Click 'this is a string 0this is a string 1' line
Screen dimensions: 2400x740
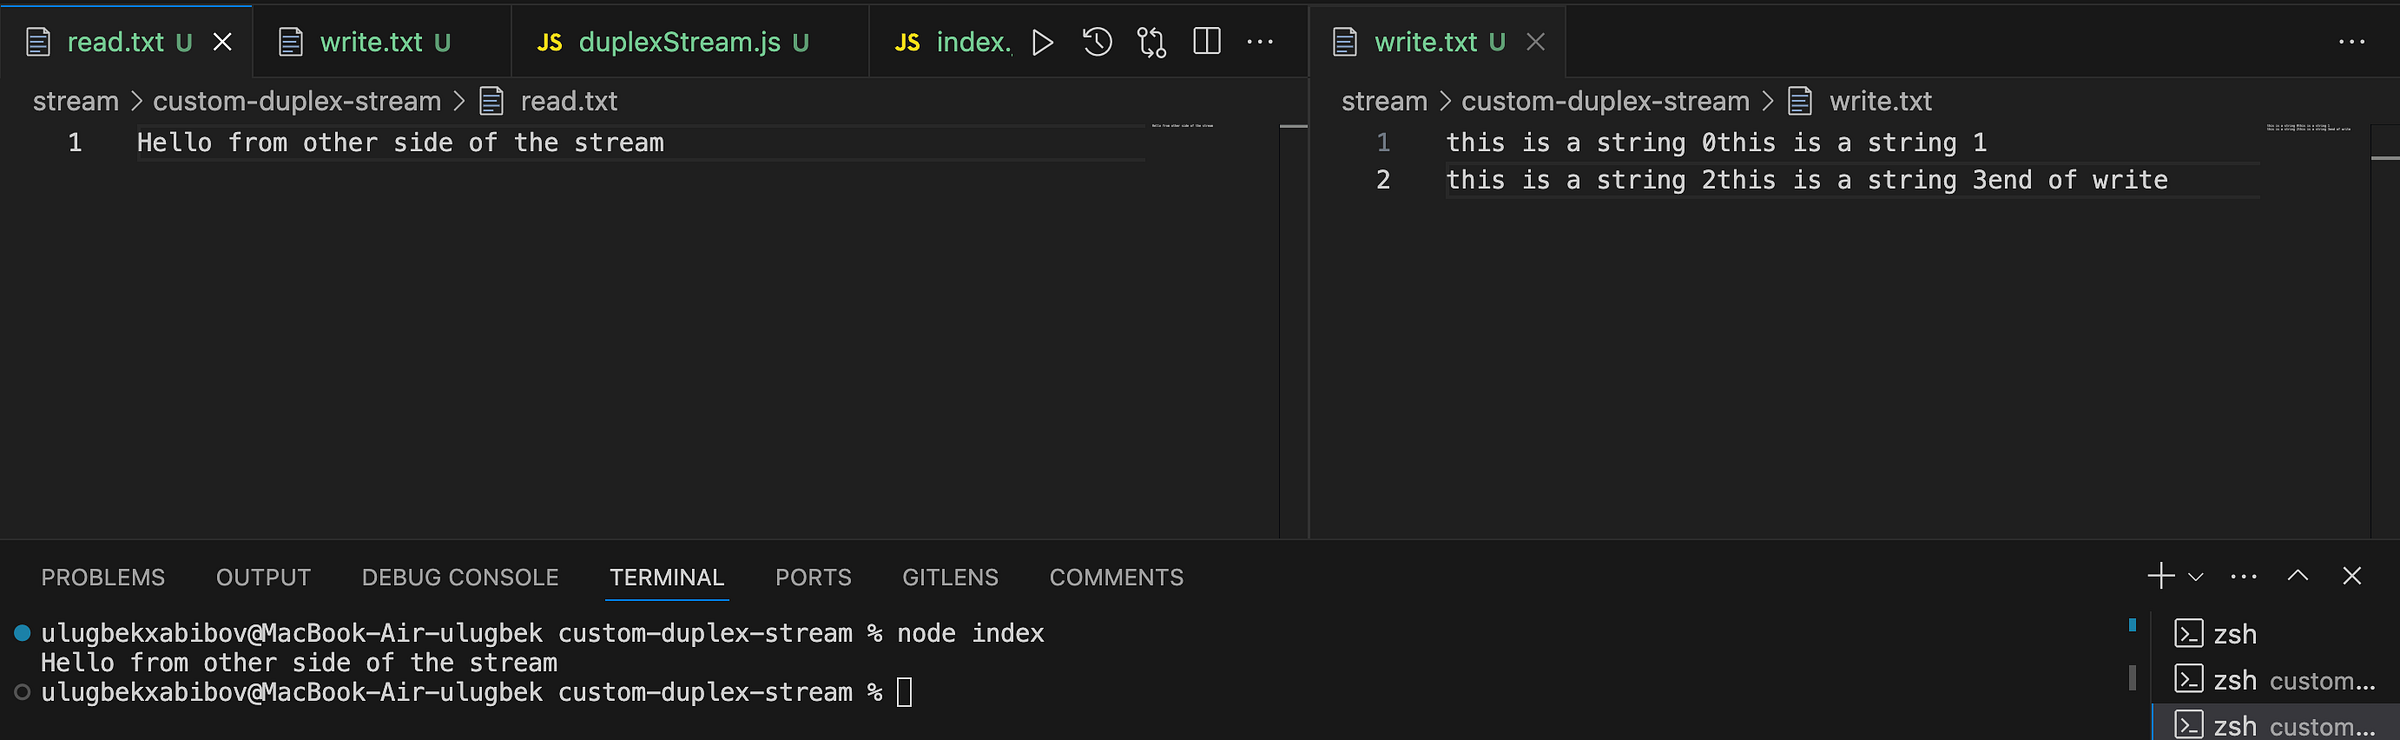tap(1716, 143)
